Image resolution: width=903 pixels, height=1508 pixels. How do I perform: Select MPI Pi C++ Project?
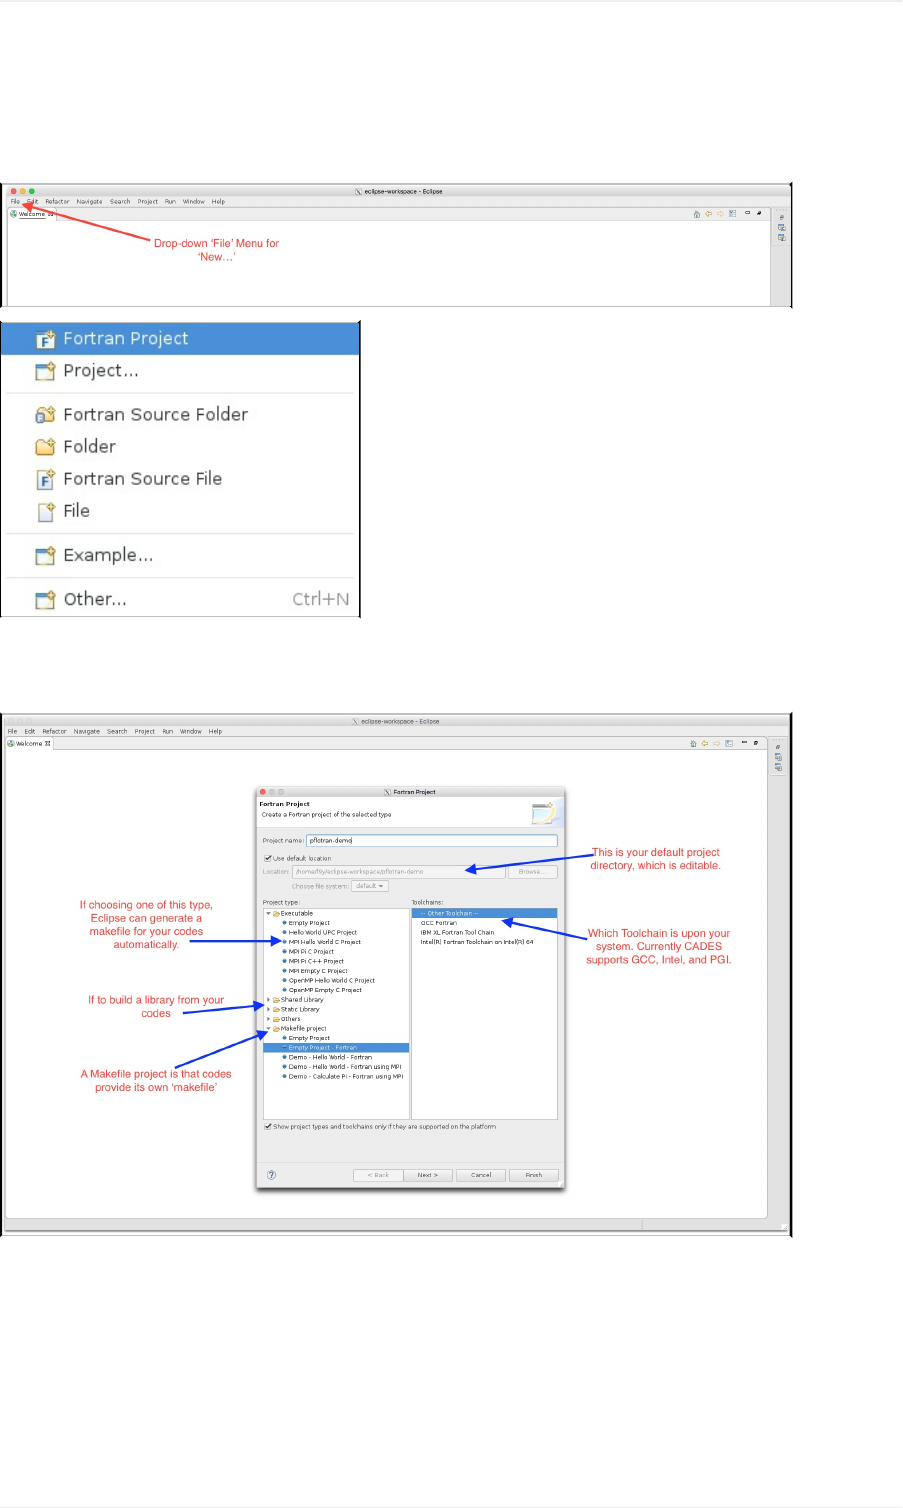pyautogui.click(x=316, y=961)
